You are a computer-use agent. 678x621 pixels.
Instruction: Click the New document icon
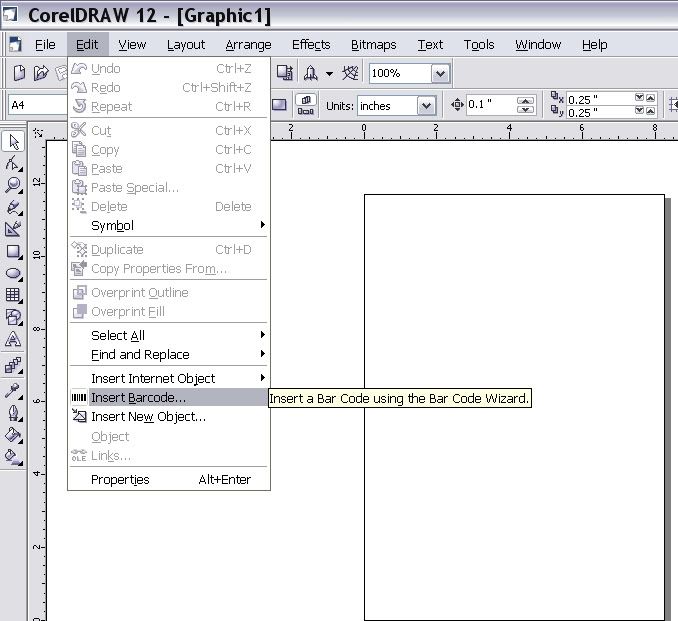pyautogui.click(x=19, y=73)
